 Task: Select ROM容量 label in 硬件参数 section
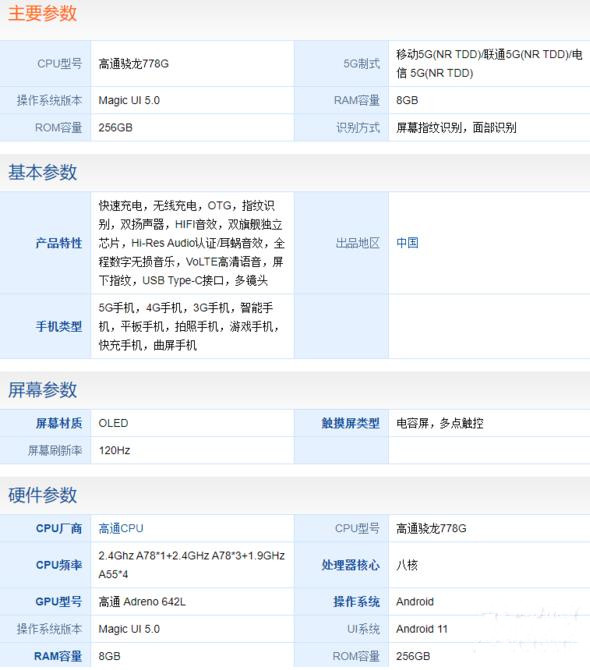[x=356, y=656]
